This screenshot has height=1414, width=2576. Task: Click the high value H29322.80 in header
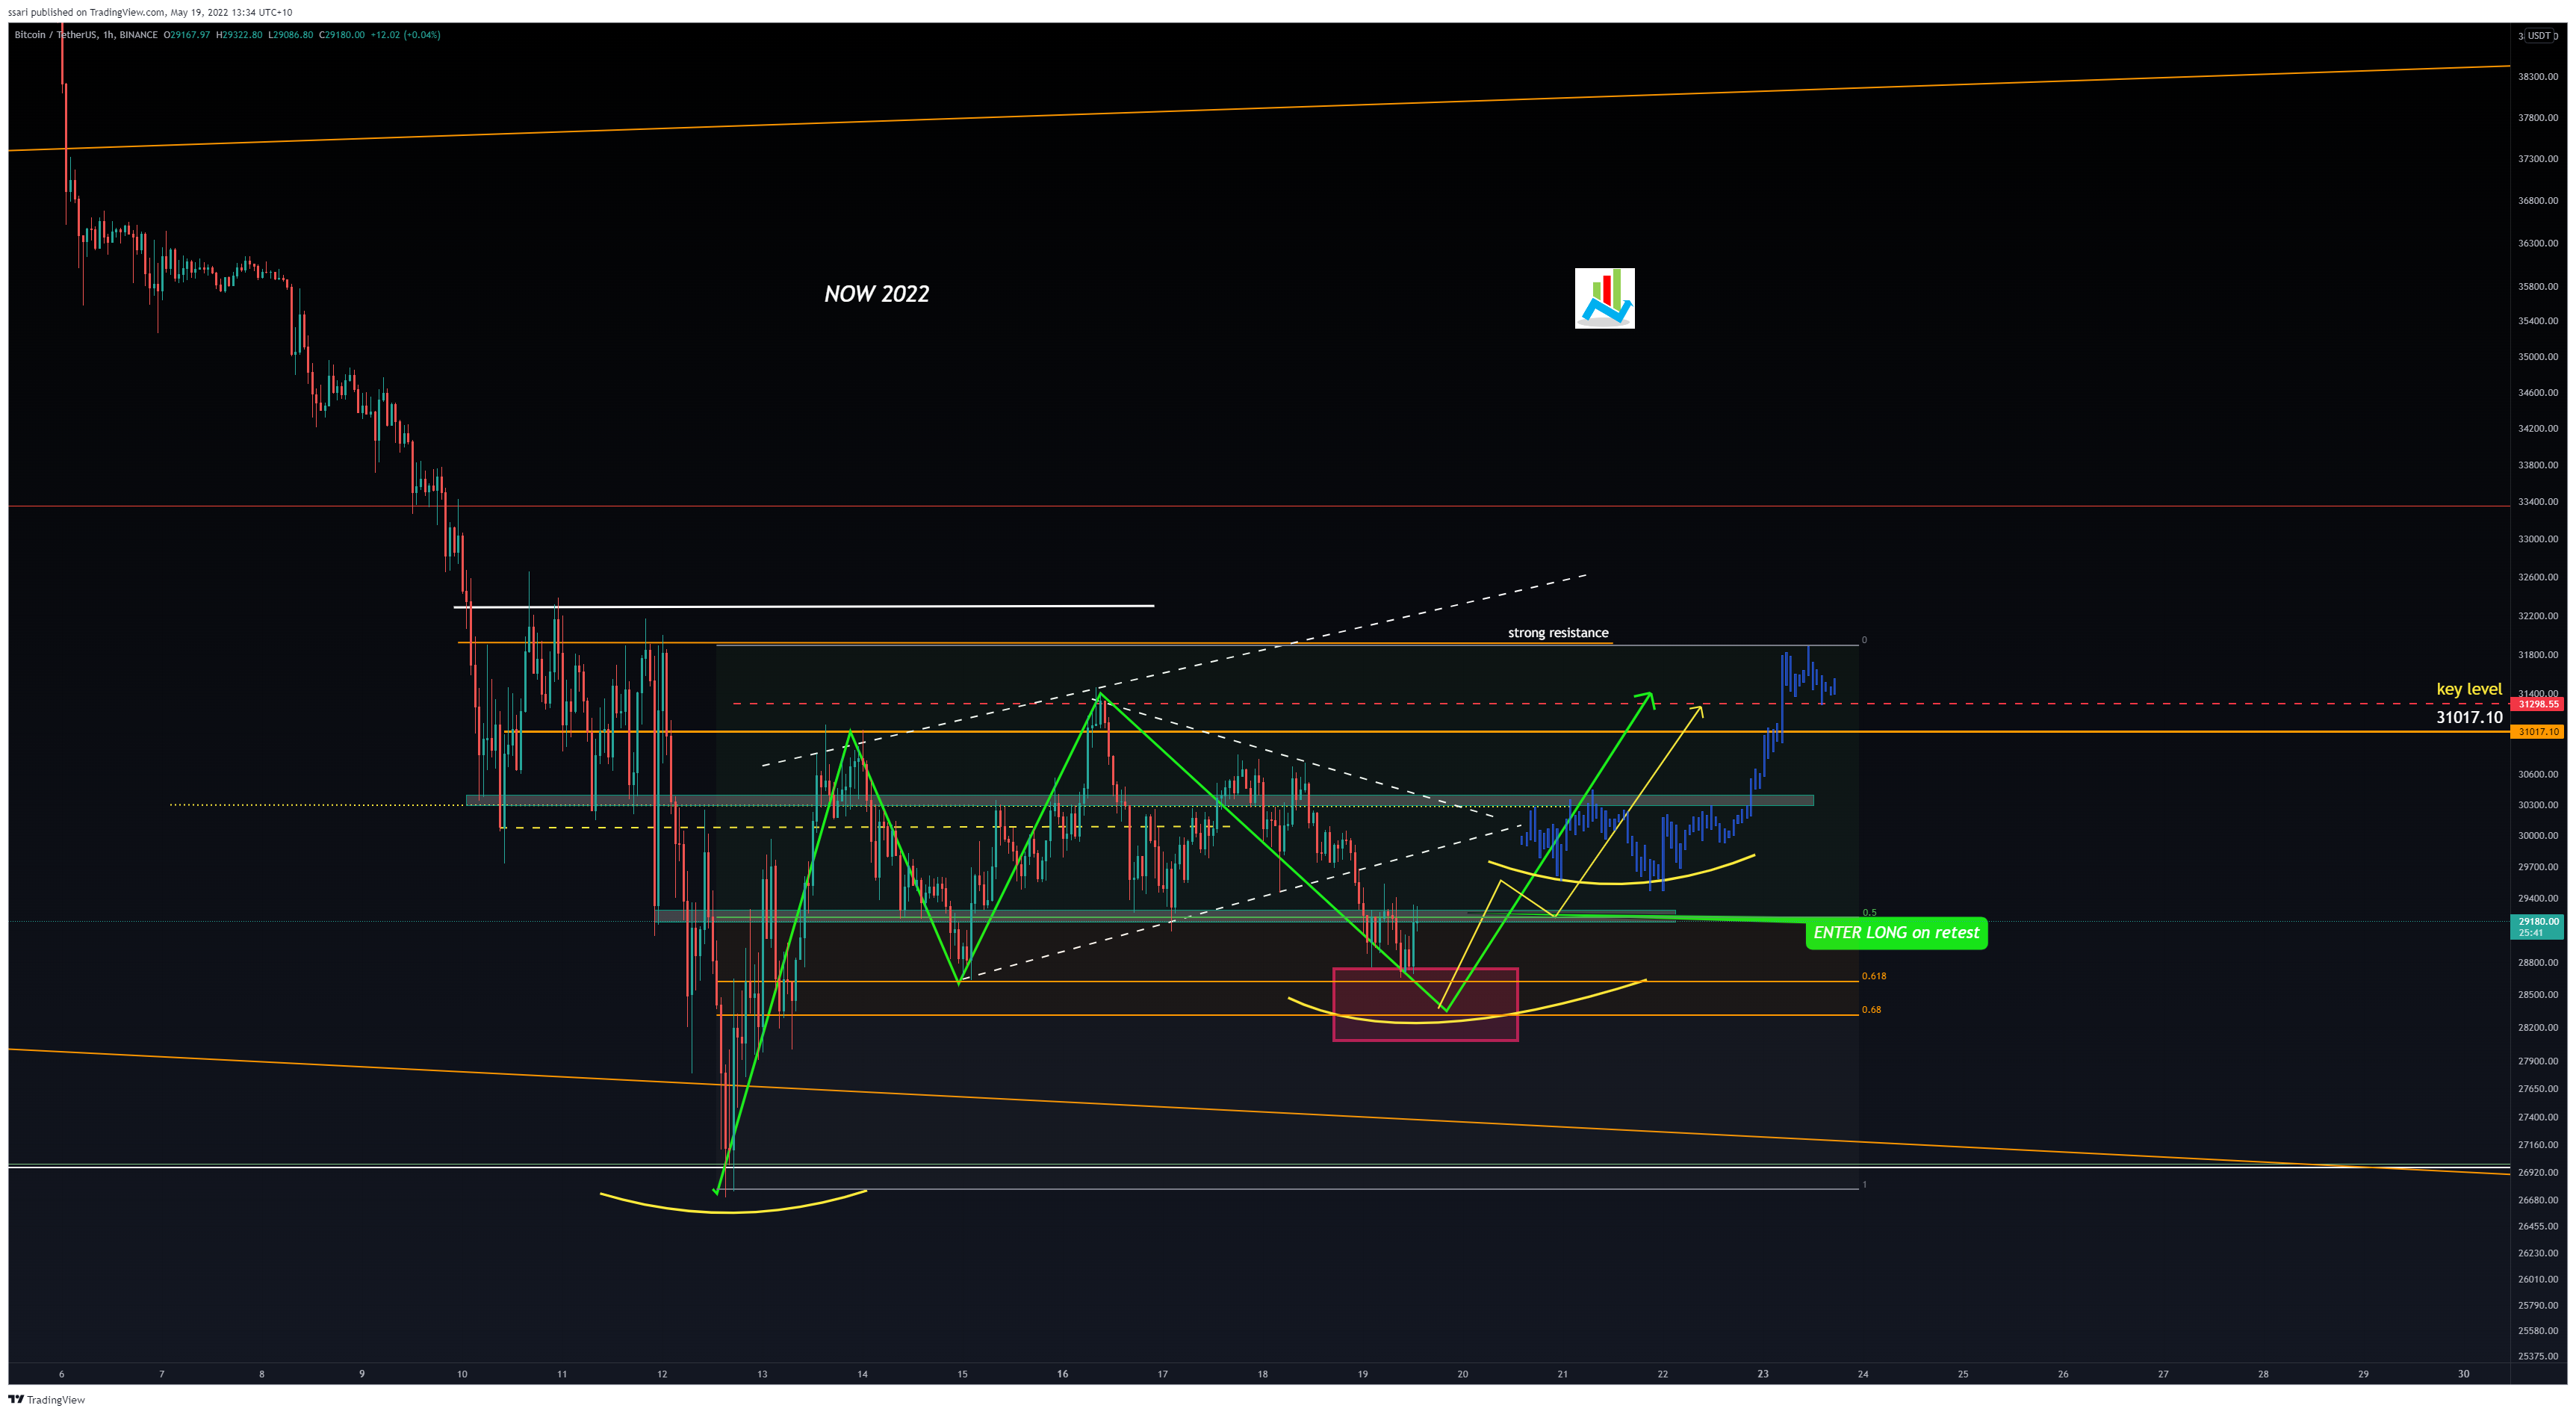click(239, 35)
